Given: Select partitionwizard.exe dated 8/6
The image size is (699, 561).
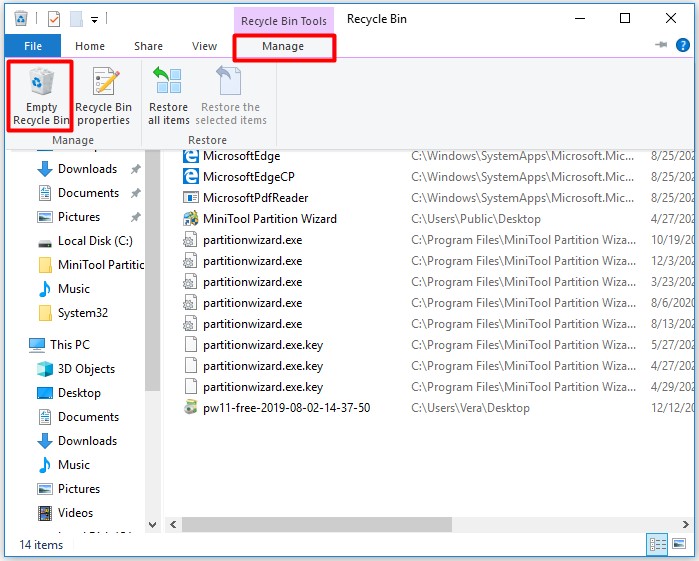Looking at the screenshot, I should [x=252, y=303].
